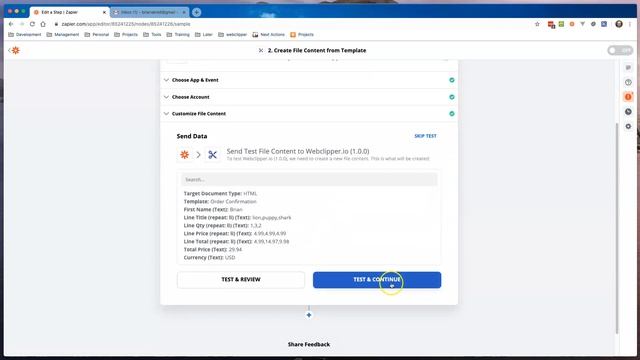The image size is (640, 360).
Task: Click the green extension icon
Action: (x=561, y=24)
